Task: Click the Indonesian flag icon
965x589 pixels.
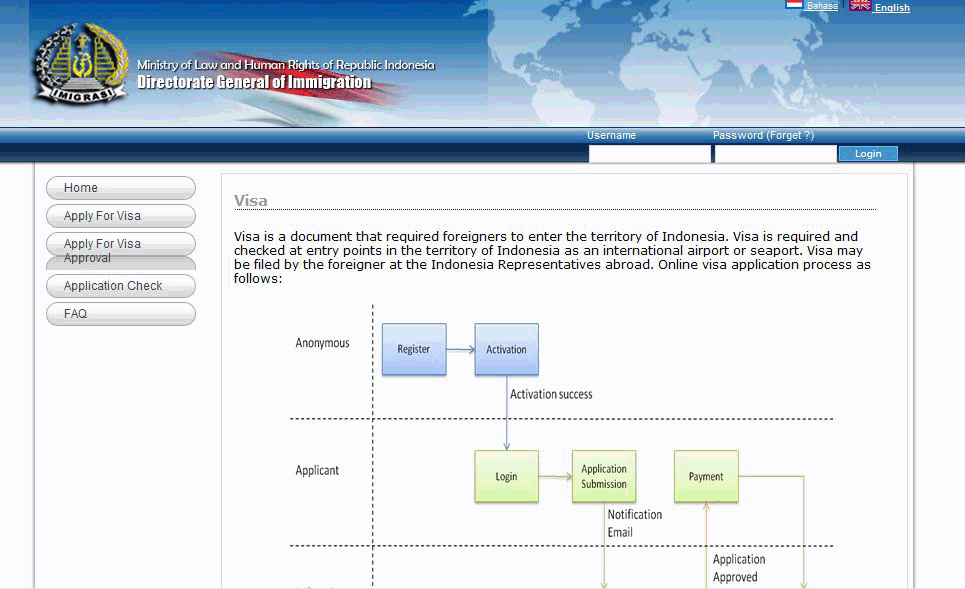Action: (794, 5)
